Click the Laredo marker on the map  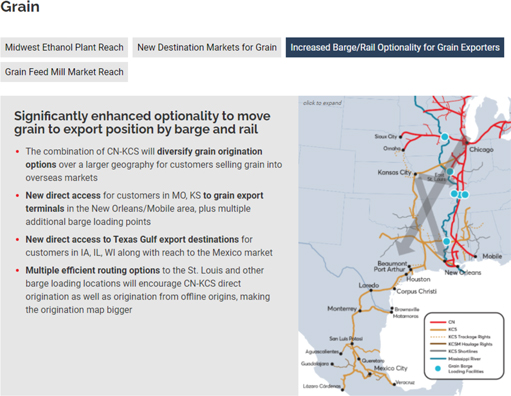coord(371,290)
